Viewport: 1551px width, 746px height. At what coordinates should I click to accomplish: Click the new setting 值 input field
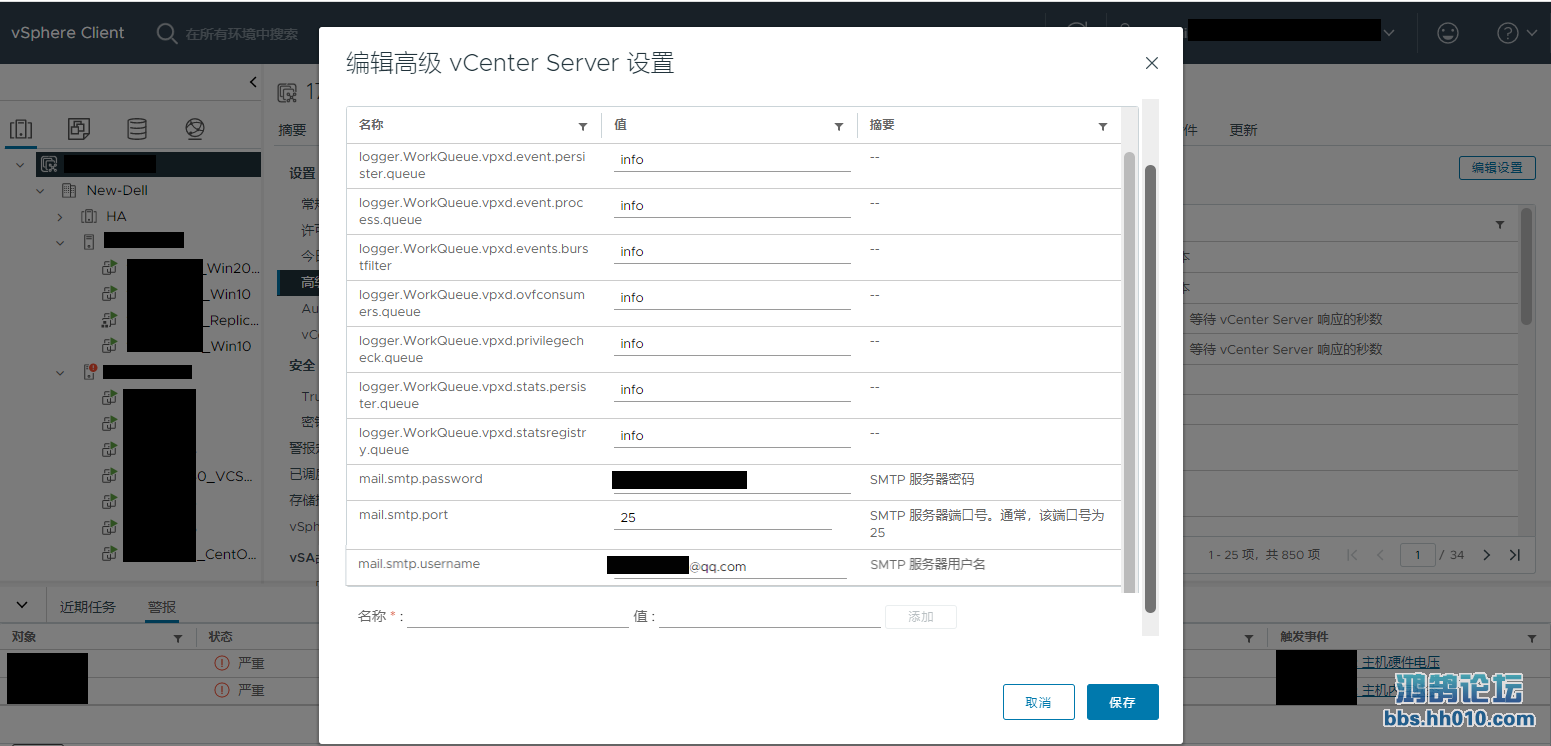coord(770,617)
